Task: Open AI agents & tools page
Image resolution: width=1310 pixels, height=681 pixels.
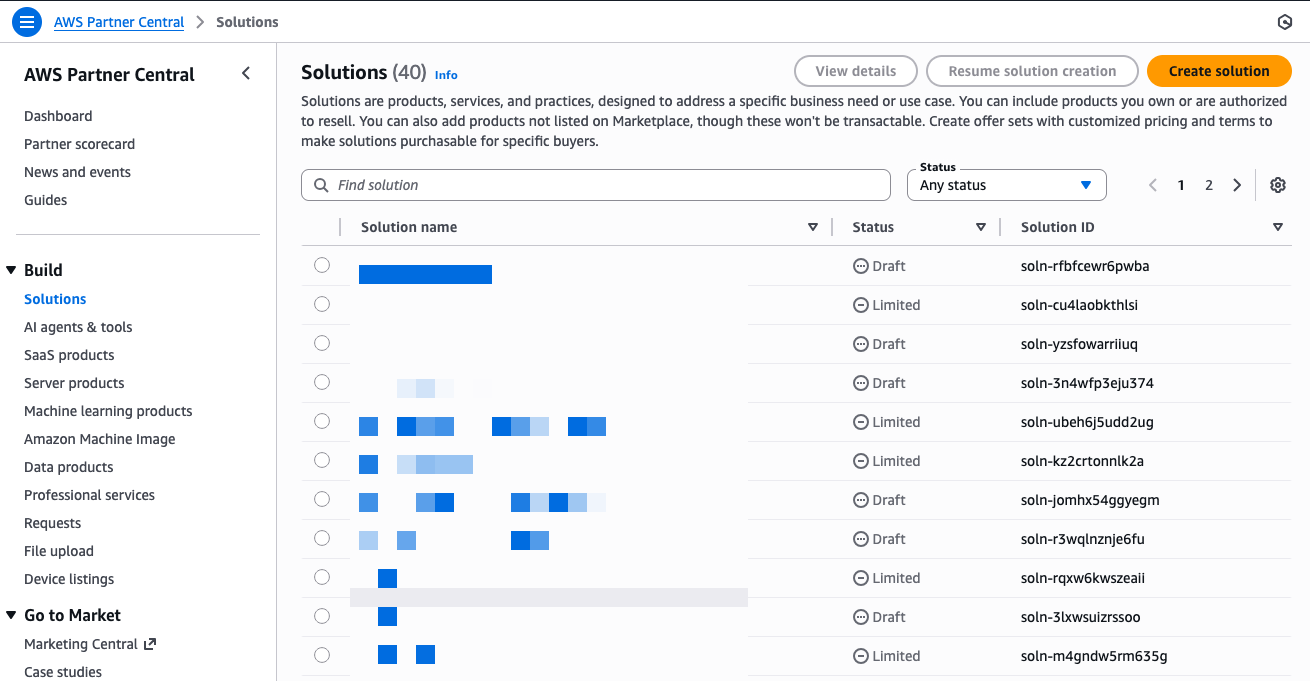Action: tap(78, 327)
